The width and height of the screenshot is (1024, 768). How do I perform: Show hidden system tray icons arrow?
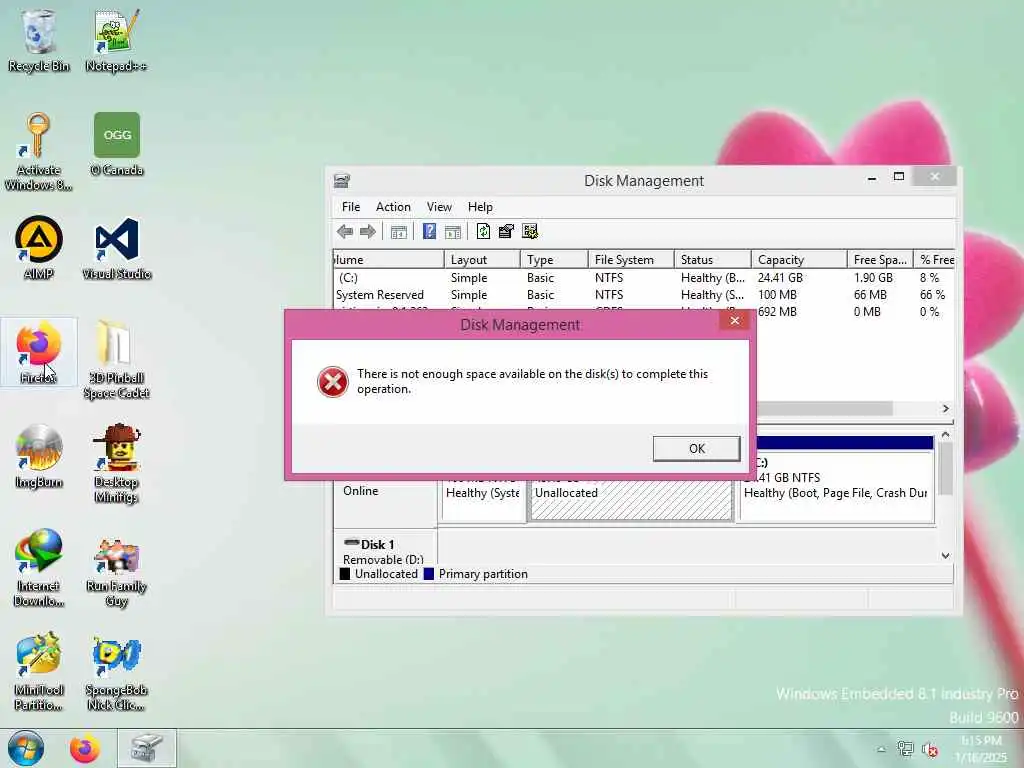point(881,749)
